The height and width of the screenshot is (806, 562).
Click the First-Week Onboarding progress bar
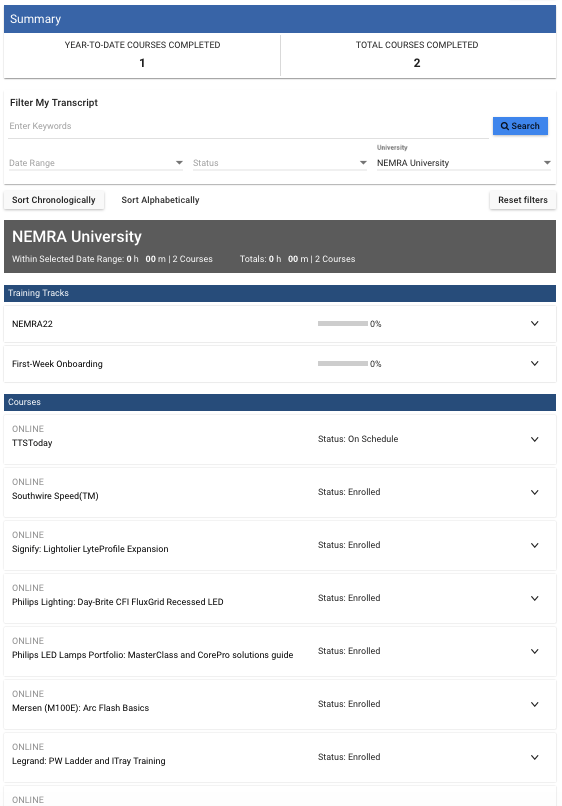(342, 363)
